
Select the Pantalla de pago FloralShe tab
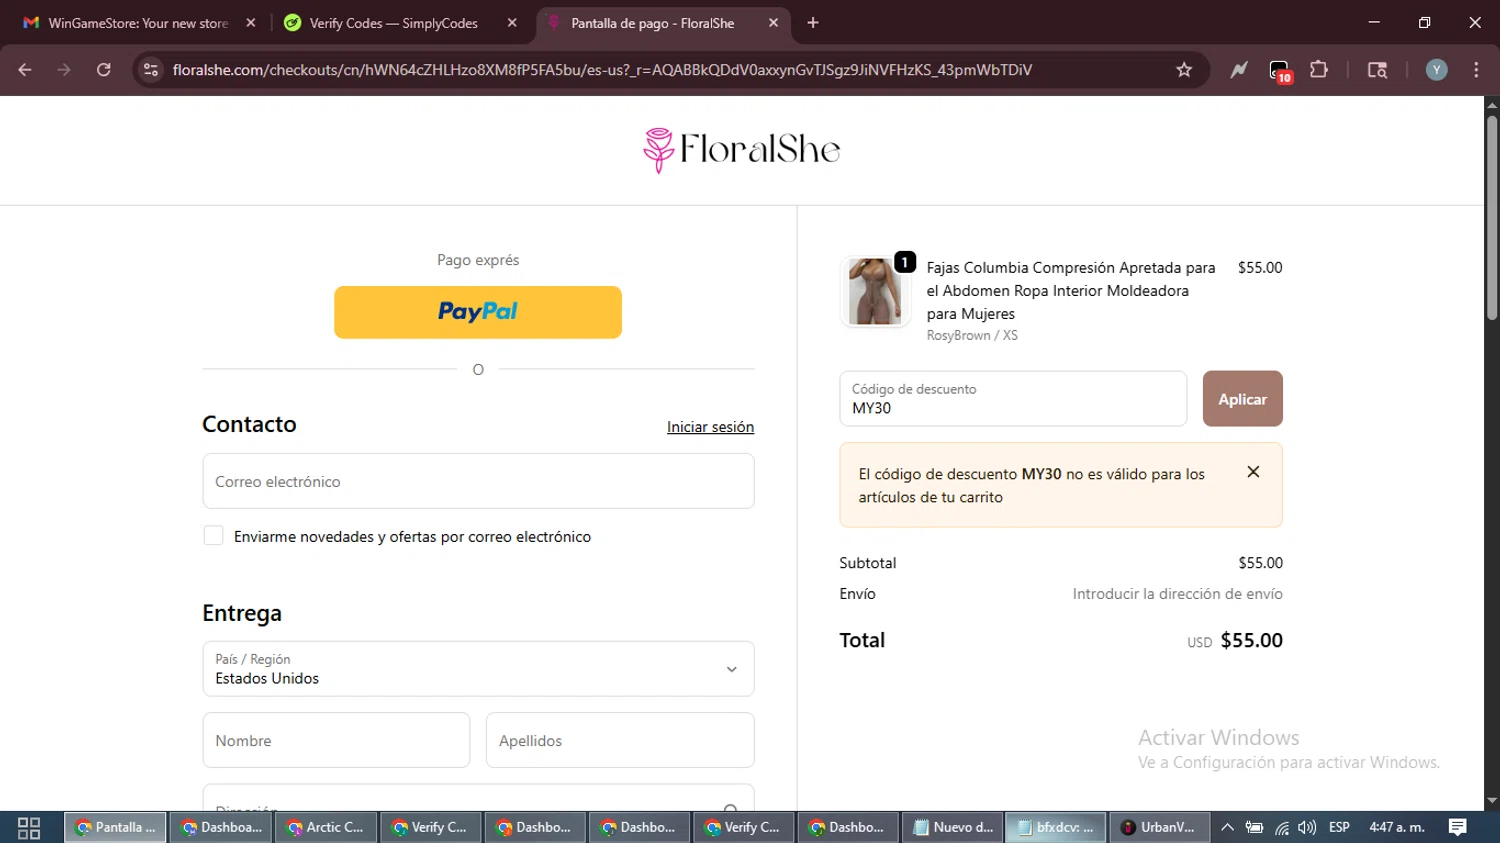(655, 23)
